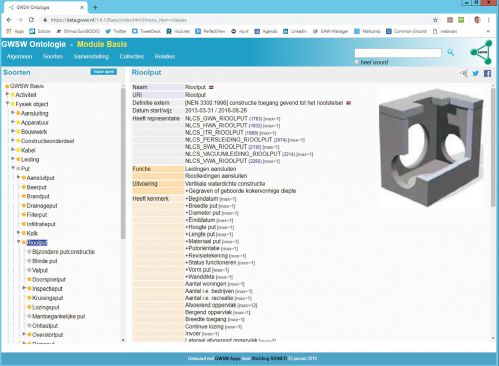The image size is (499, 366).
Task: Click the browser reload icon
Action: tap(31, 20)
